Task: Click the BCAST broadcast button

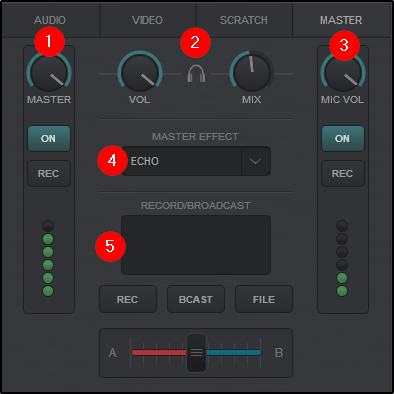Action: coord(196,299)
